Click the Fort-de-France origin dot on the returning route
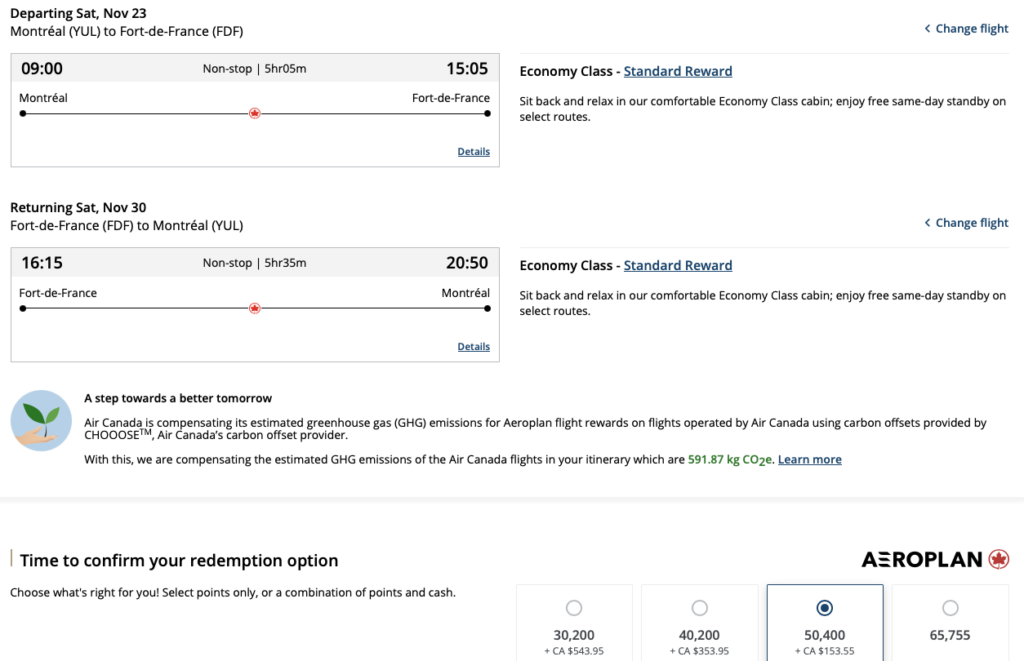The width and height of the screenshot is (1024, 661). 23,308
